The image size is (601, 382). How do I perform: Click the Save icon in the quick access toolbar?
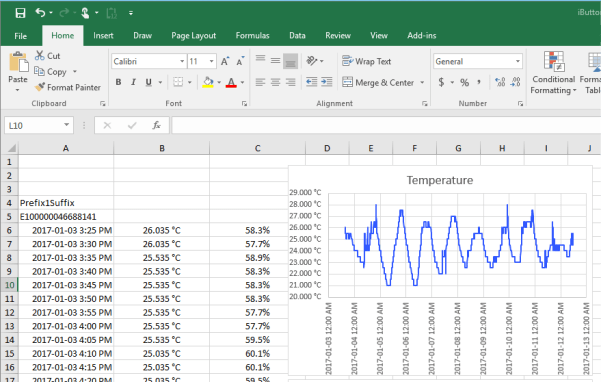point(20,13)
